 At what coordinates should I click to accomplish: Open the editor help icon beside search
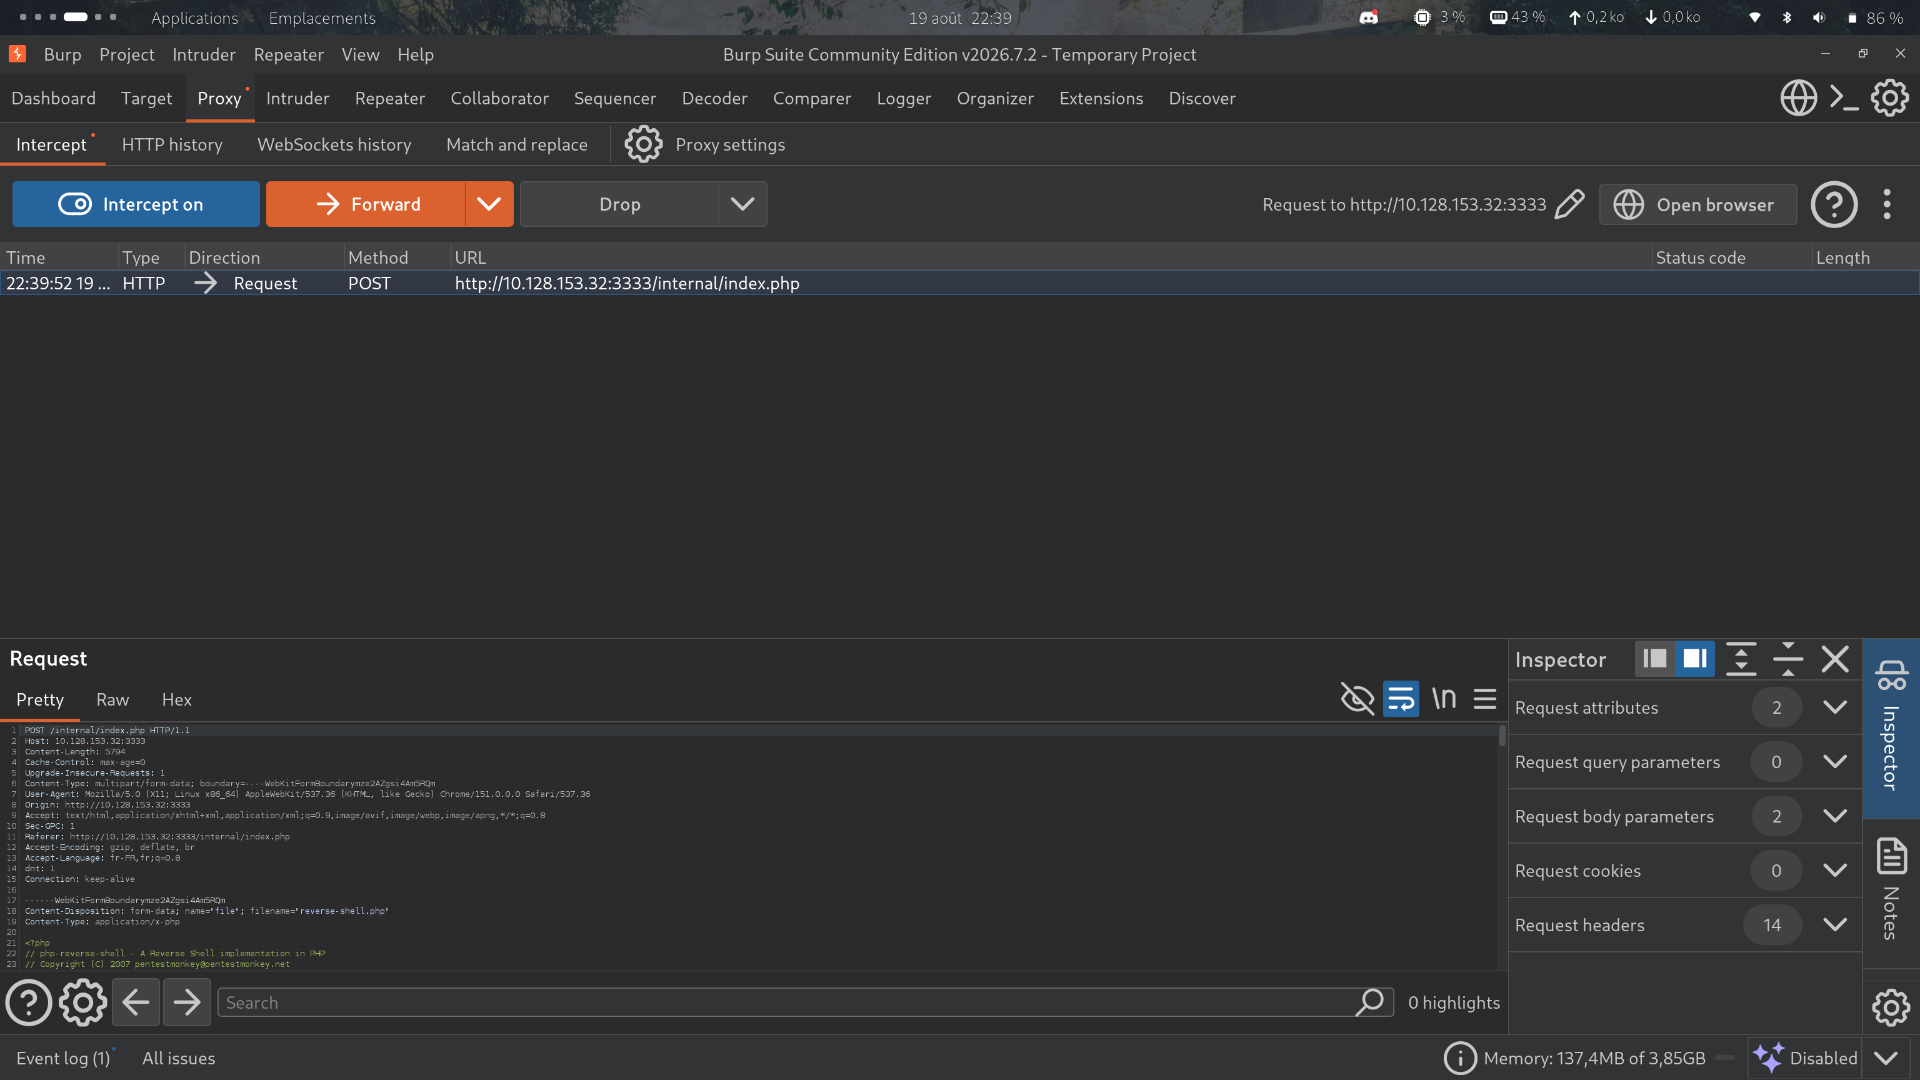coord(29,1002)
